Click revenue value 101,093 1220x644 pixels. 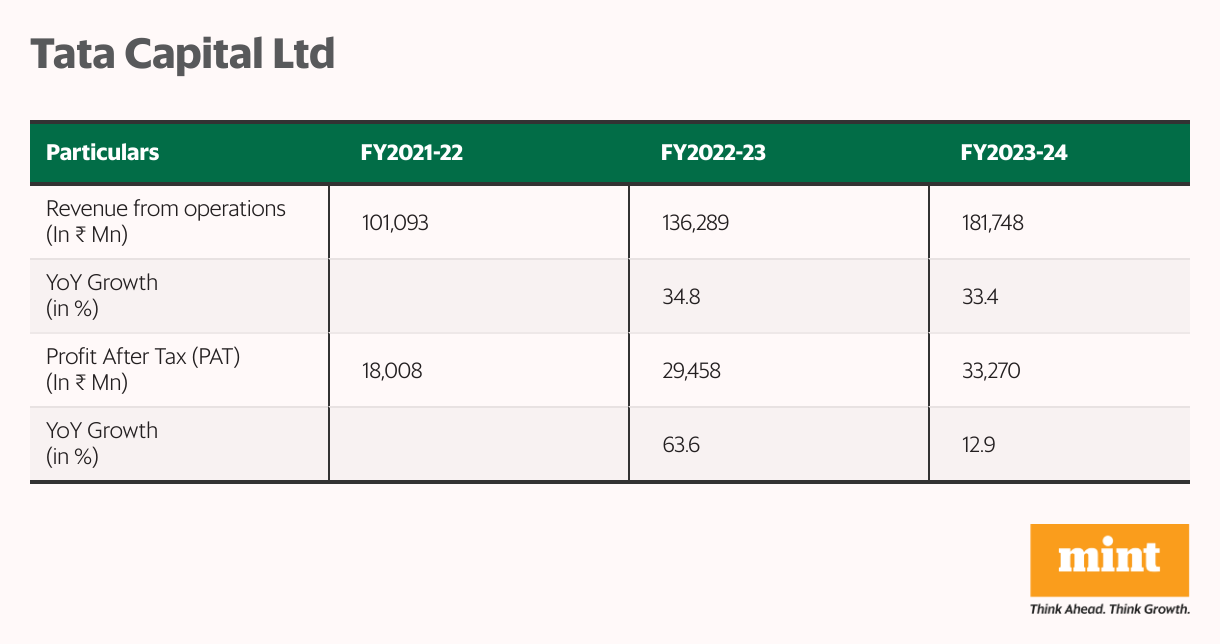pos(395,223)
